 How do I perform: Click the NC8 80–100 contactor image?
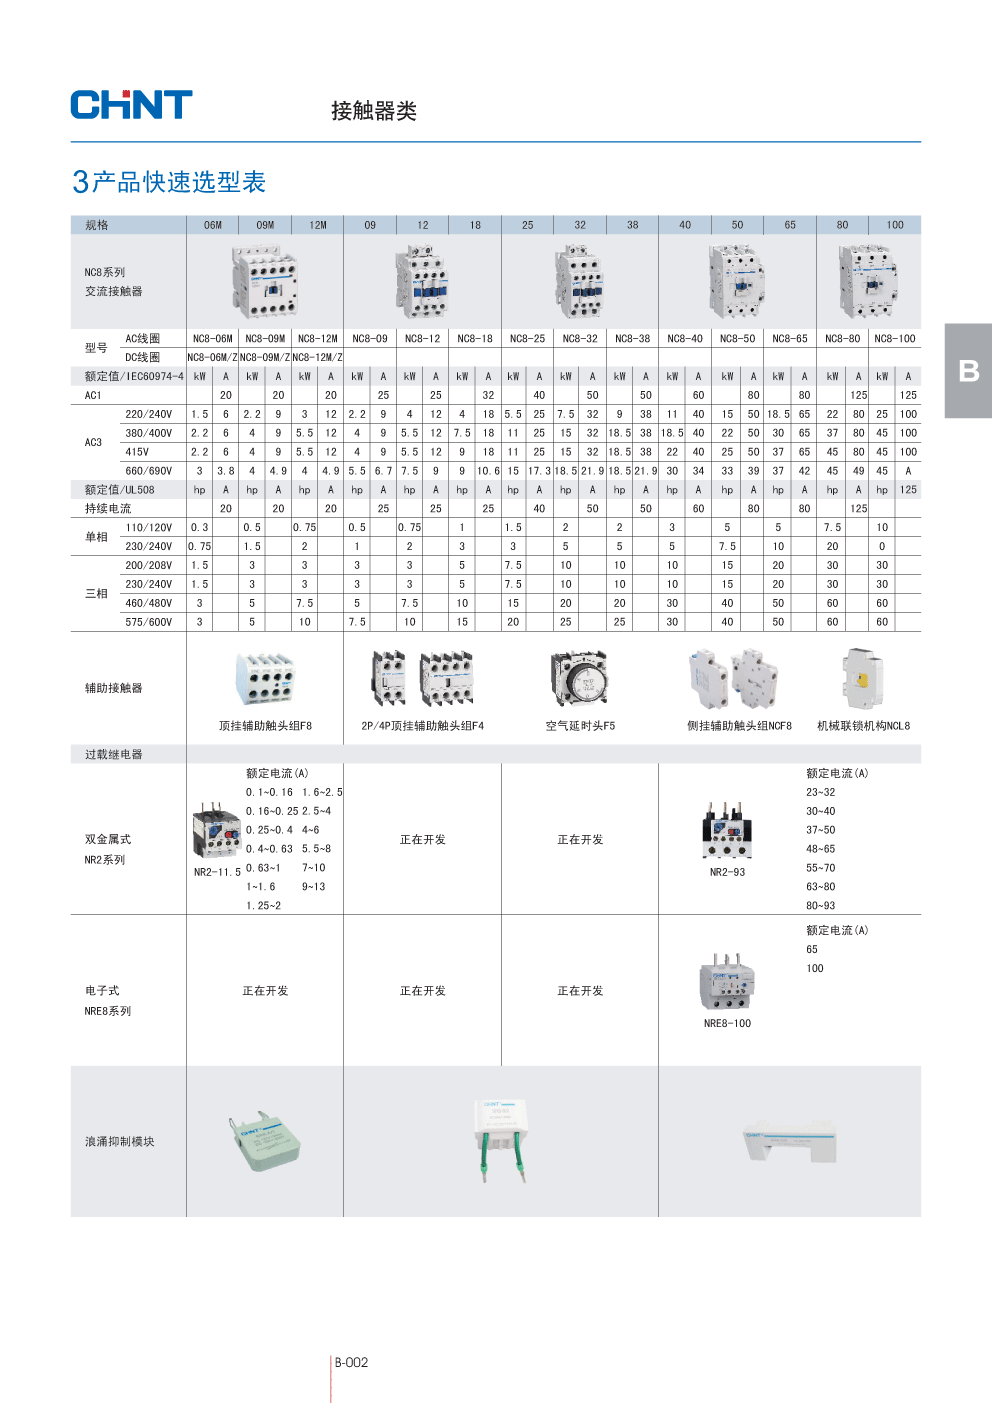(868, 282)
